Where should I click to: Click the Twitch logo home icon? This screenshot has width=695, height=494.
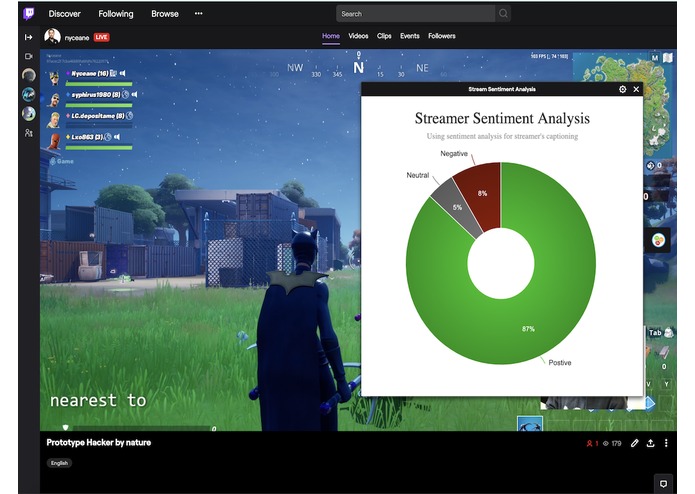[x=28, y=14]
